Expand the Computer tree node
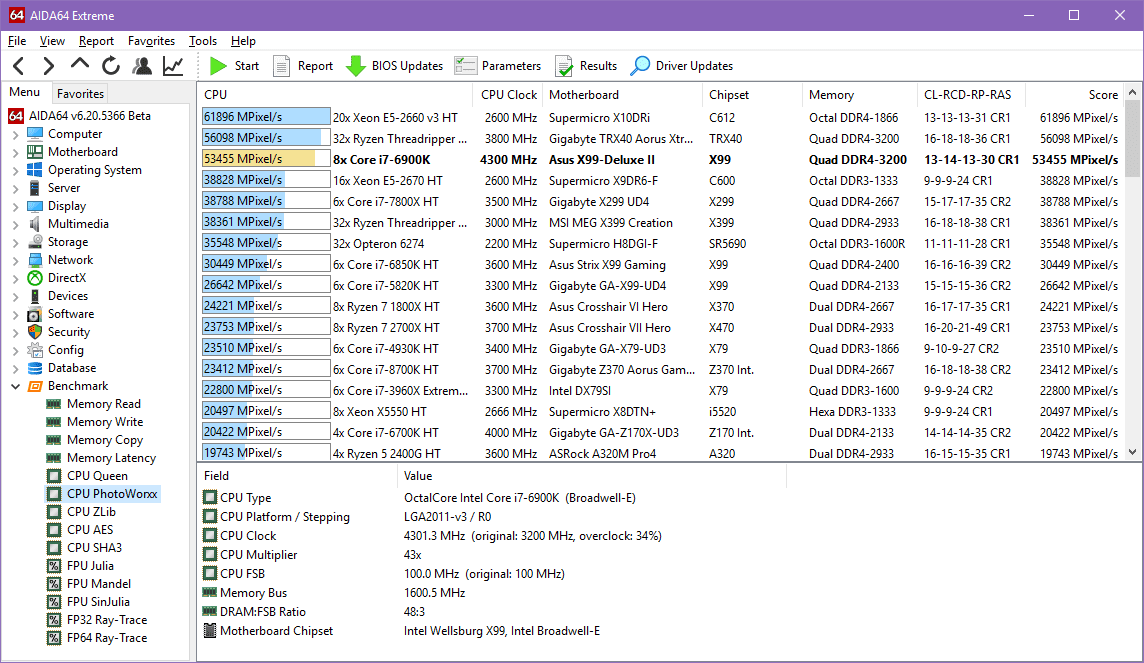 pyautogui.click(x=15, y=134)
